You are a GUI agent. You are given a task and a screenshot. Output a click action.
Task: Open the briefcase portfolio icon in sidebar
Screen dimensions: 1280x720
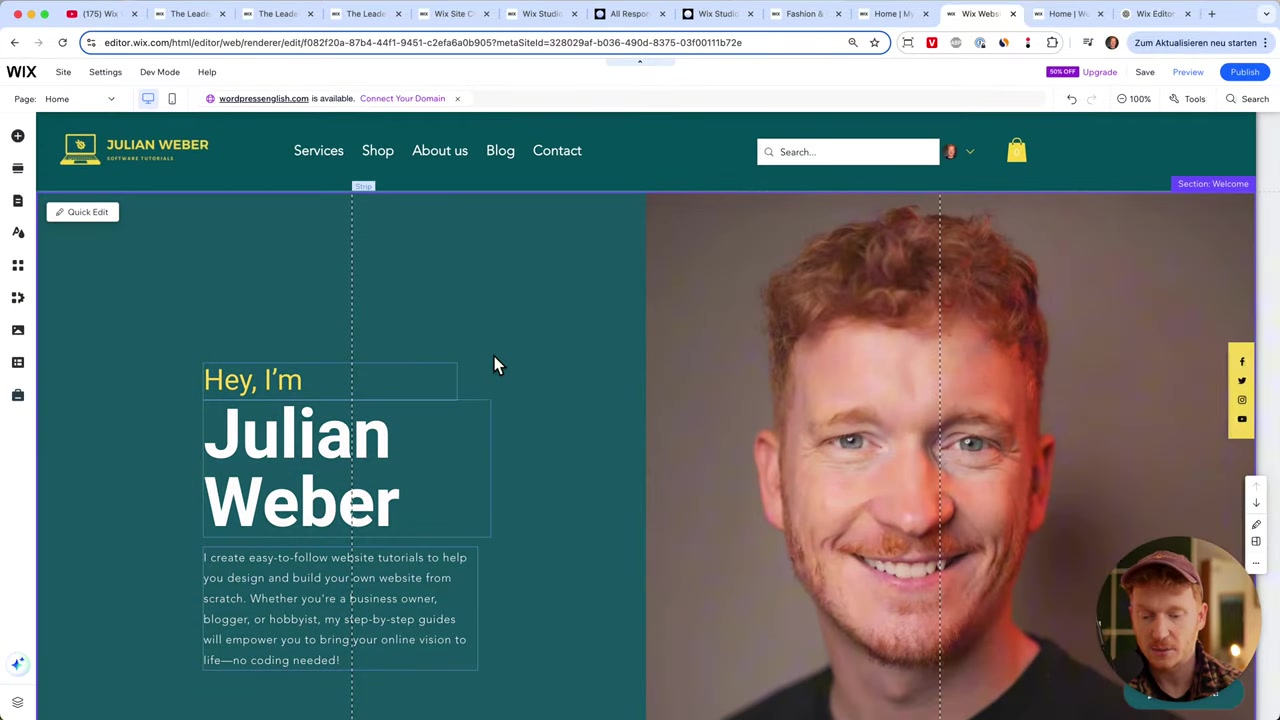coord(18,395)
